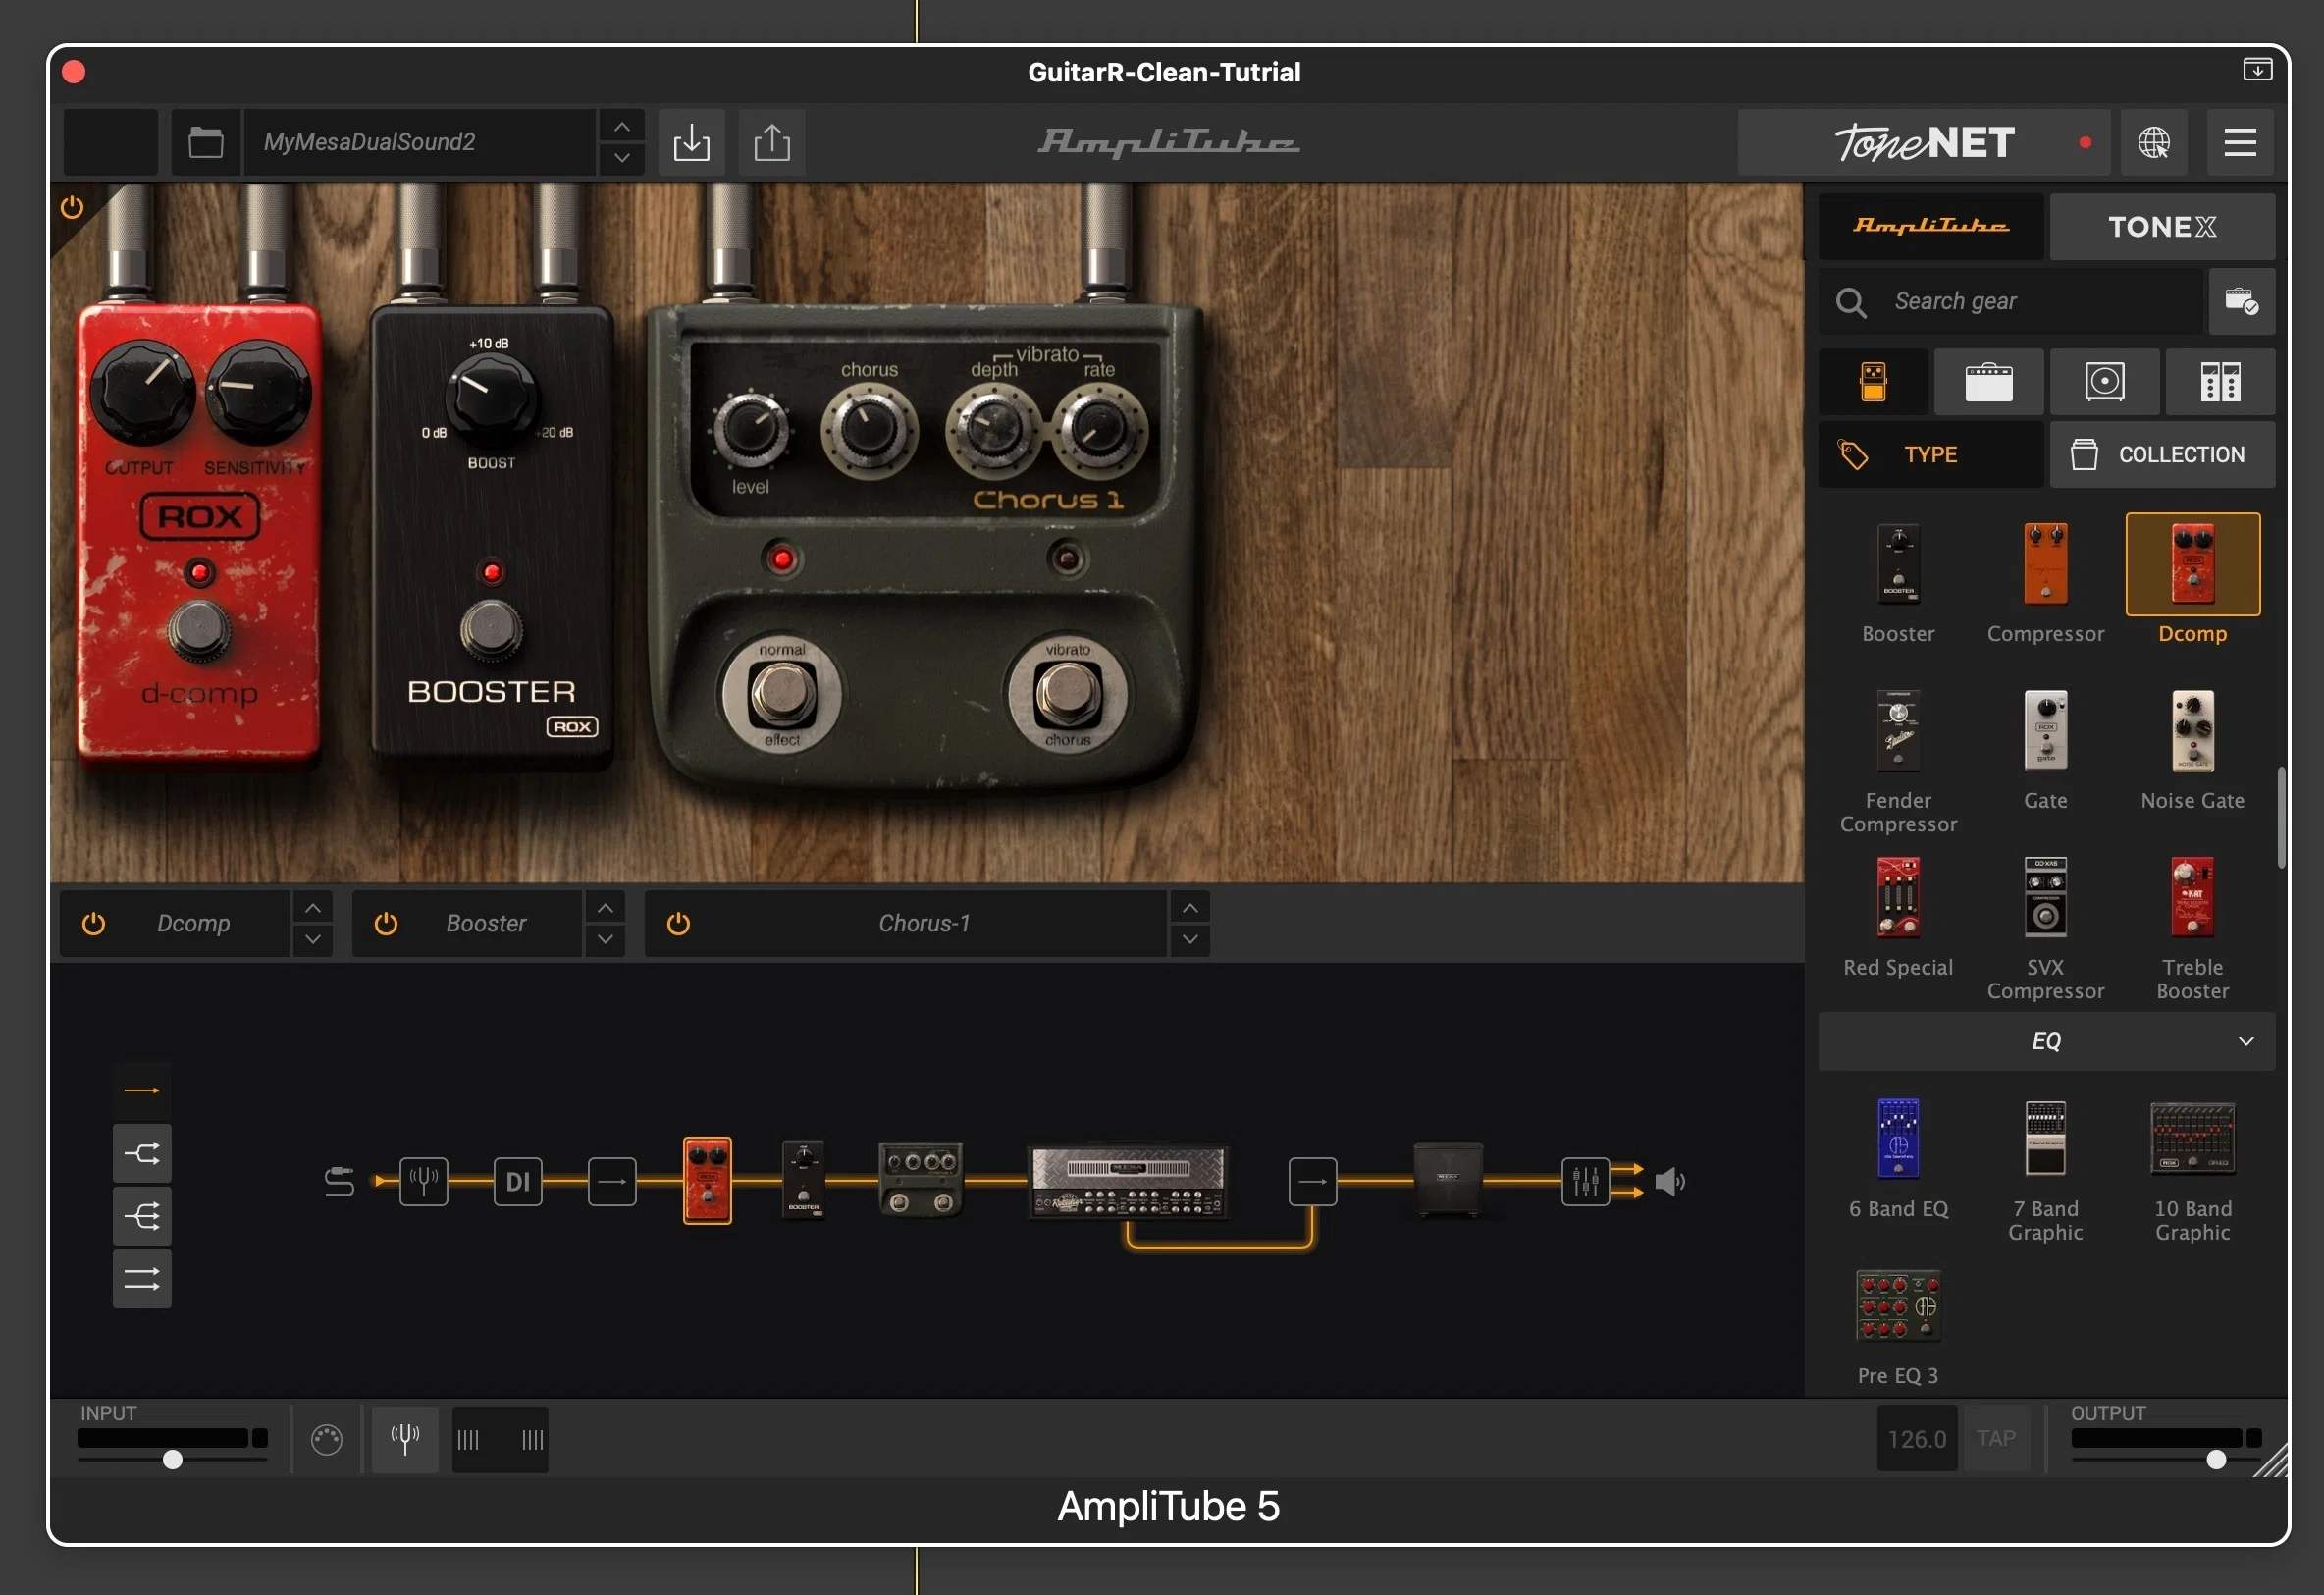Viewport: 2324px width, 1595px height.
Task: Click the 126.0 tempo value field
Action: click(1917, 1439)
